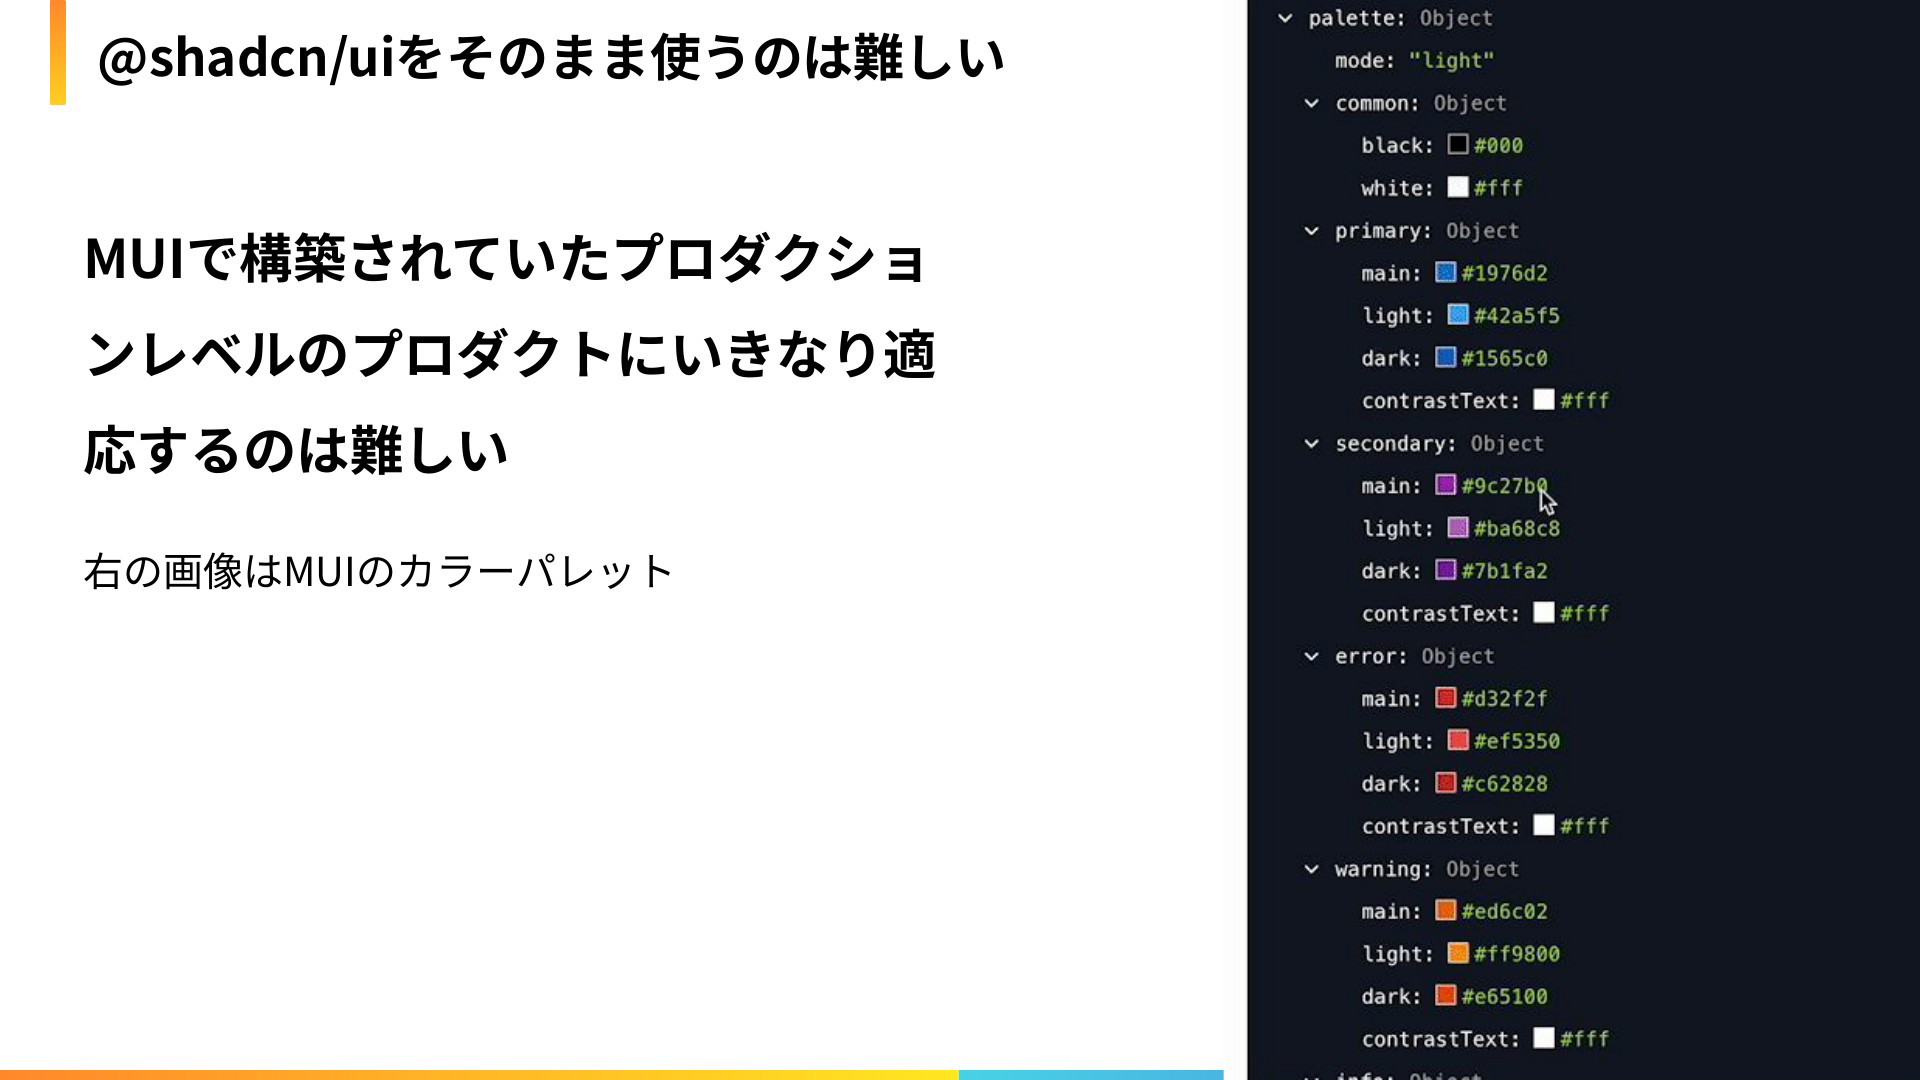This screenshot has height=1080, width=1920.
Task: Click the #ed6c02 hex value text
Action: [1504, 912]
